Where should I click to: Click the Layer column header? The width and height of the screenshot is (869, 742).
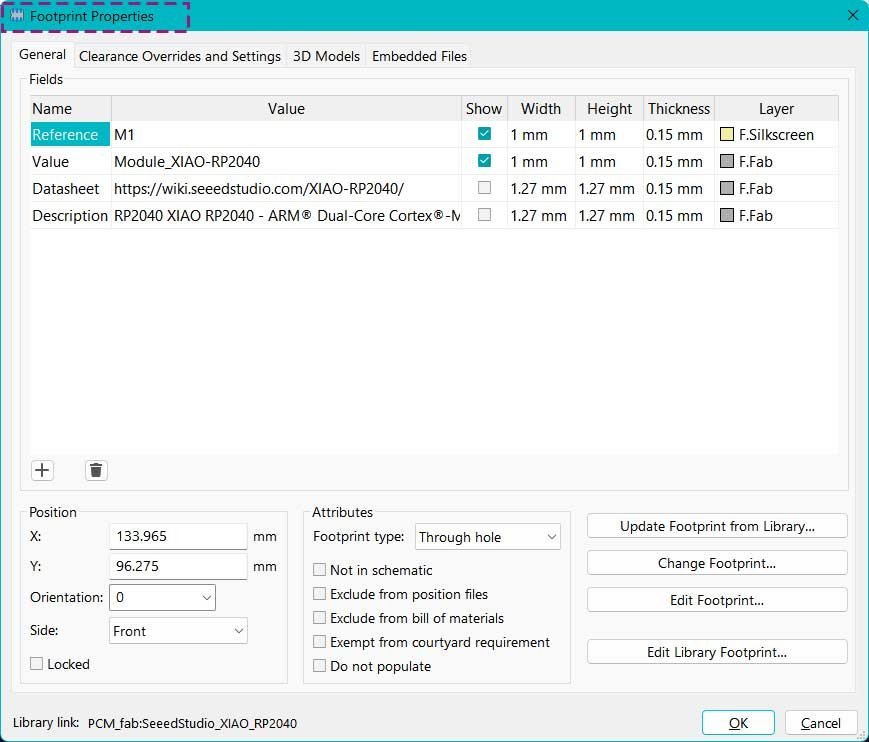click(x=776, y=109)
